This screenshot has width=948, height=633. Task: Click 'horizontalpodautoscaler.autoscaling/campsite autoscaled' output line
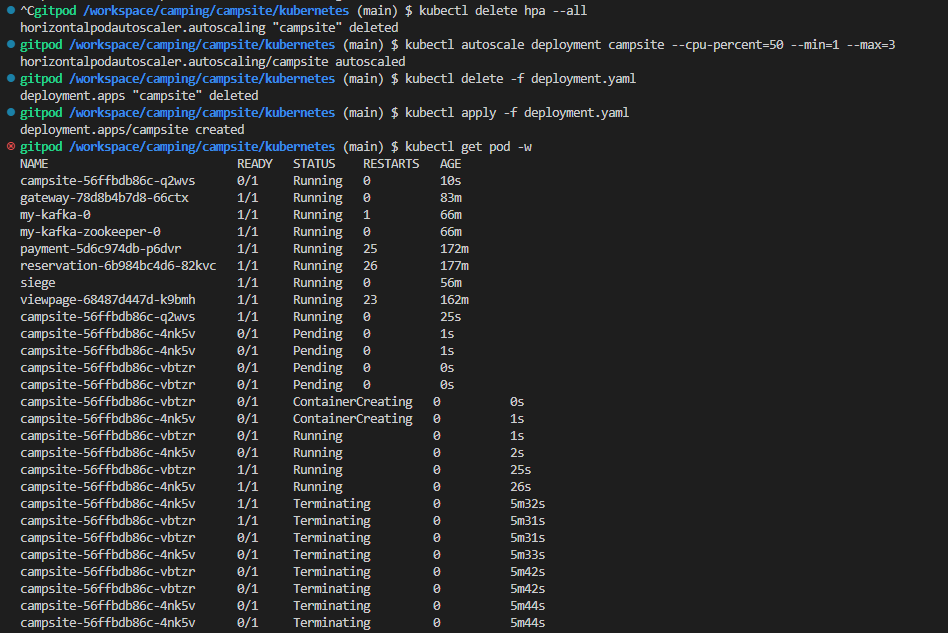213,62
